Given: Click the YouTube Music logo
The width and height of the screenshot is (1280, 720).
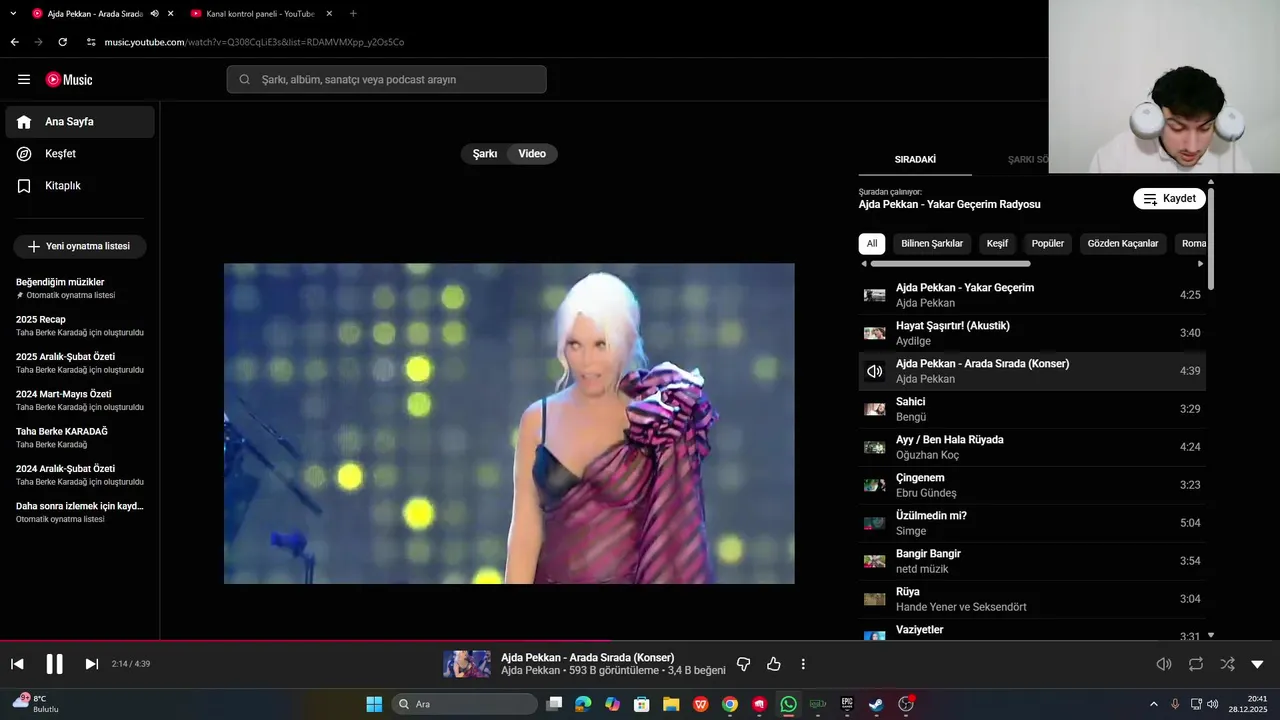Looking at the screenshot, I should 69,80.
